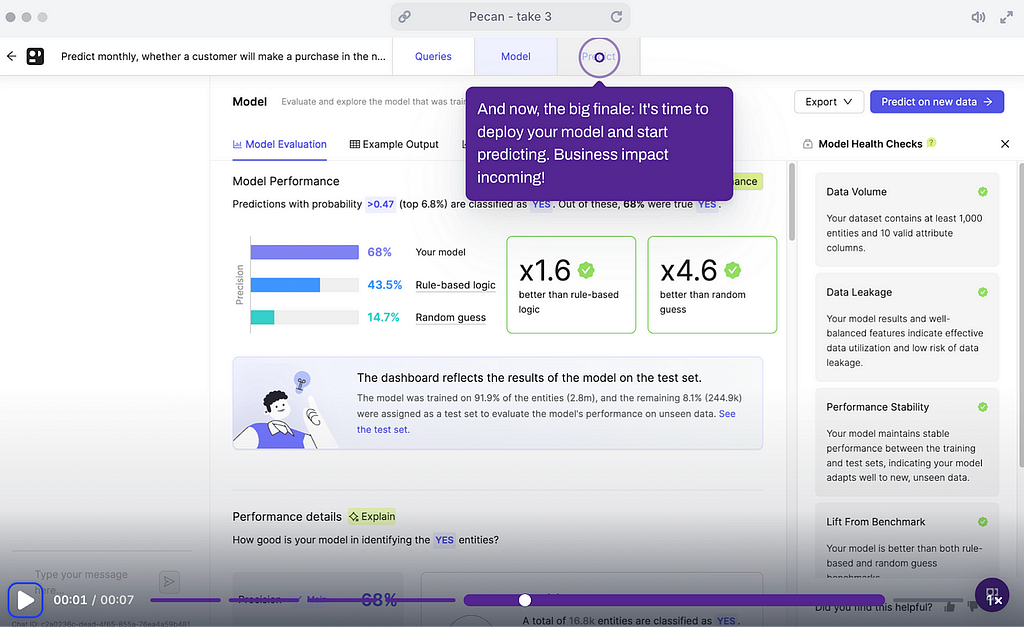Screen dimensions: 1024x627
Task: Click the Performance Stability card title
Action: (x=877, y=407)
